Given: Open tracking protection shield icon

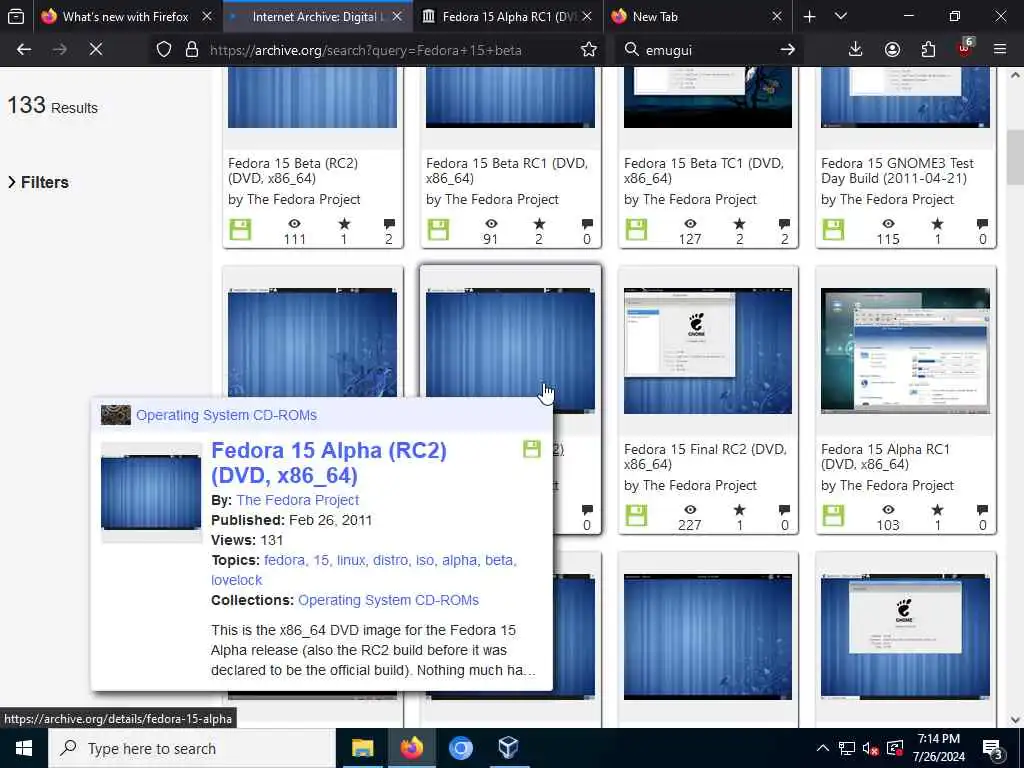Looking at the screenshot, I should click(x=164, y=50).
